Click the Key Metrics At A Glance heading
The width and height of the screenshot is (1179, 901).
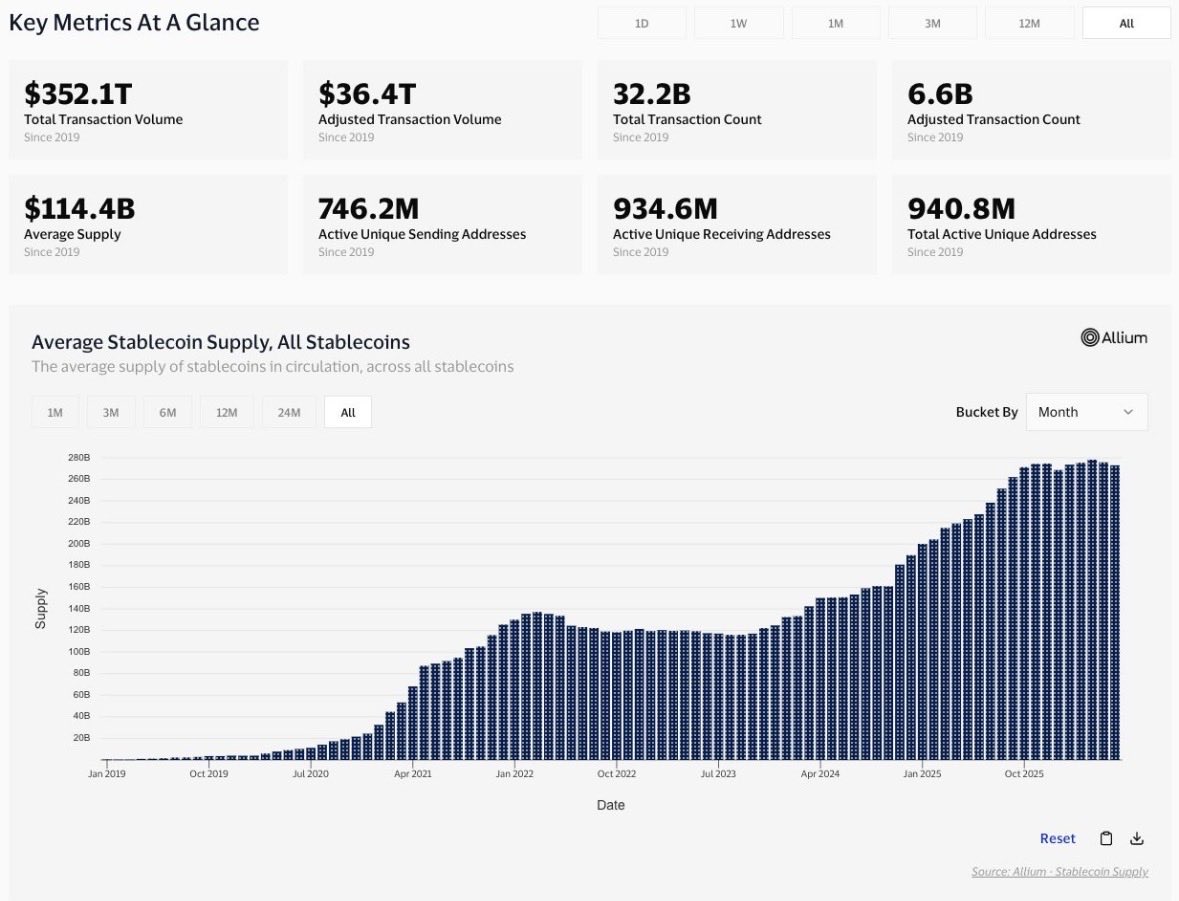[134, 23]
